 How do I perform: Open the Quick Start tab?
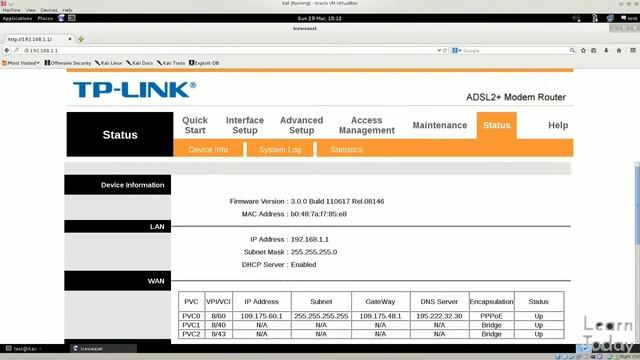pos(195,125)
